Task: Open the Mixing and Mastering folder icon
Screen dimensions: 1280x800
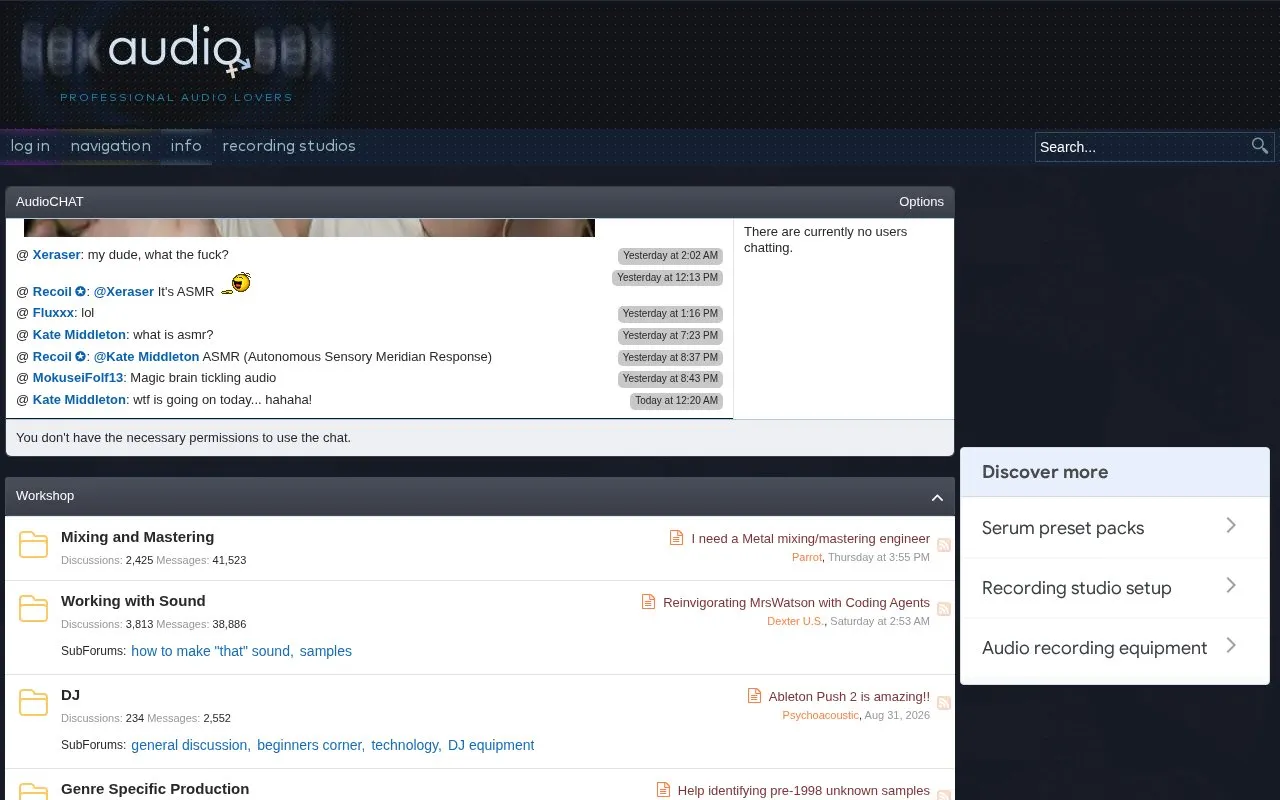Action: click(x=33, y=545)
